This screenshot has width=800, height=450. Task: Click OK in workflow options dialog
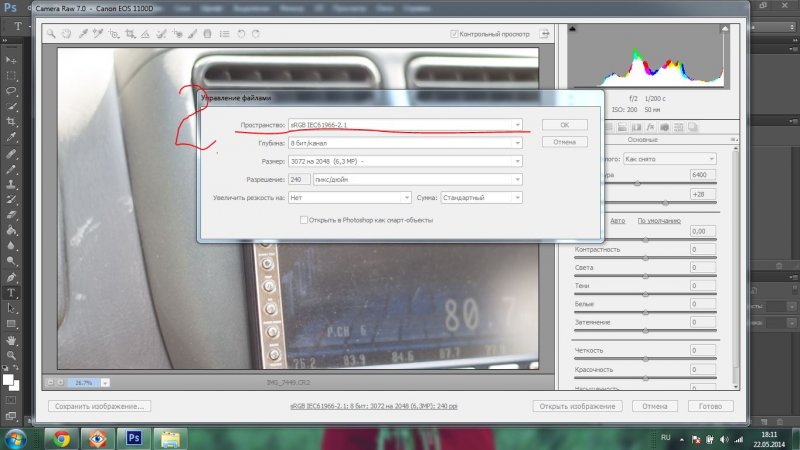point(564,124)
